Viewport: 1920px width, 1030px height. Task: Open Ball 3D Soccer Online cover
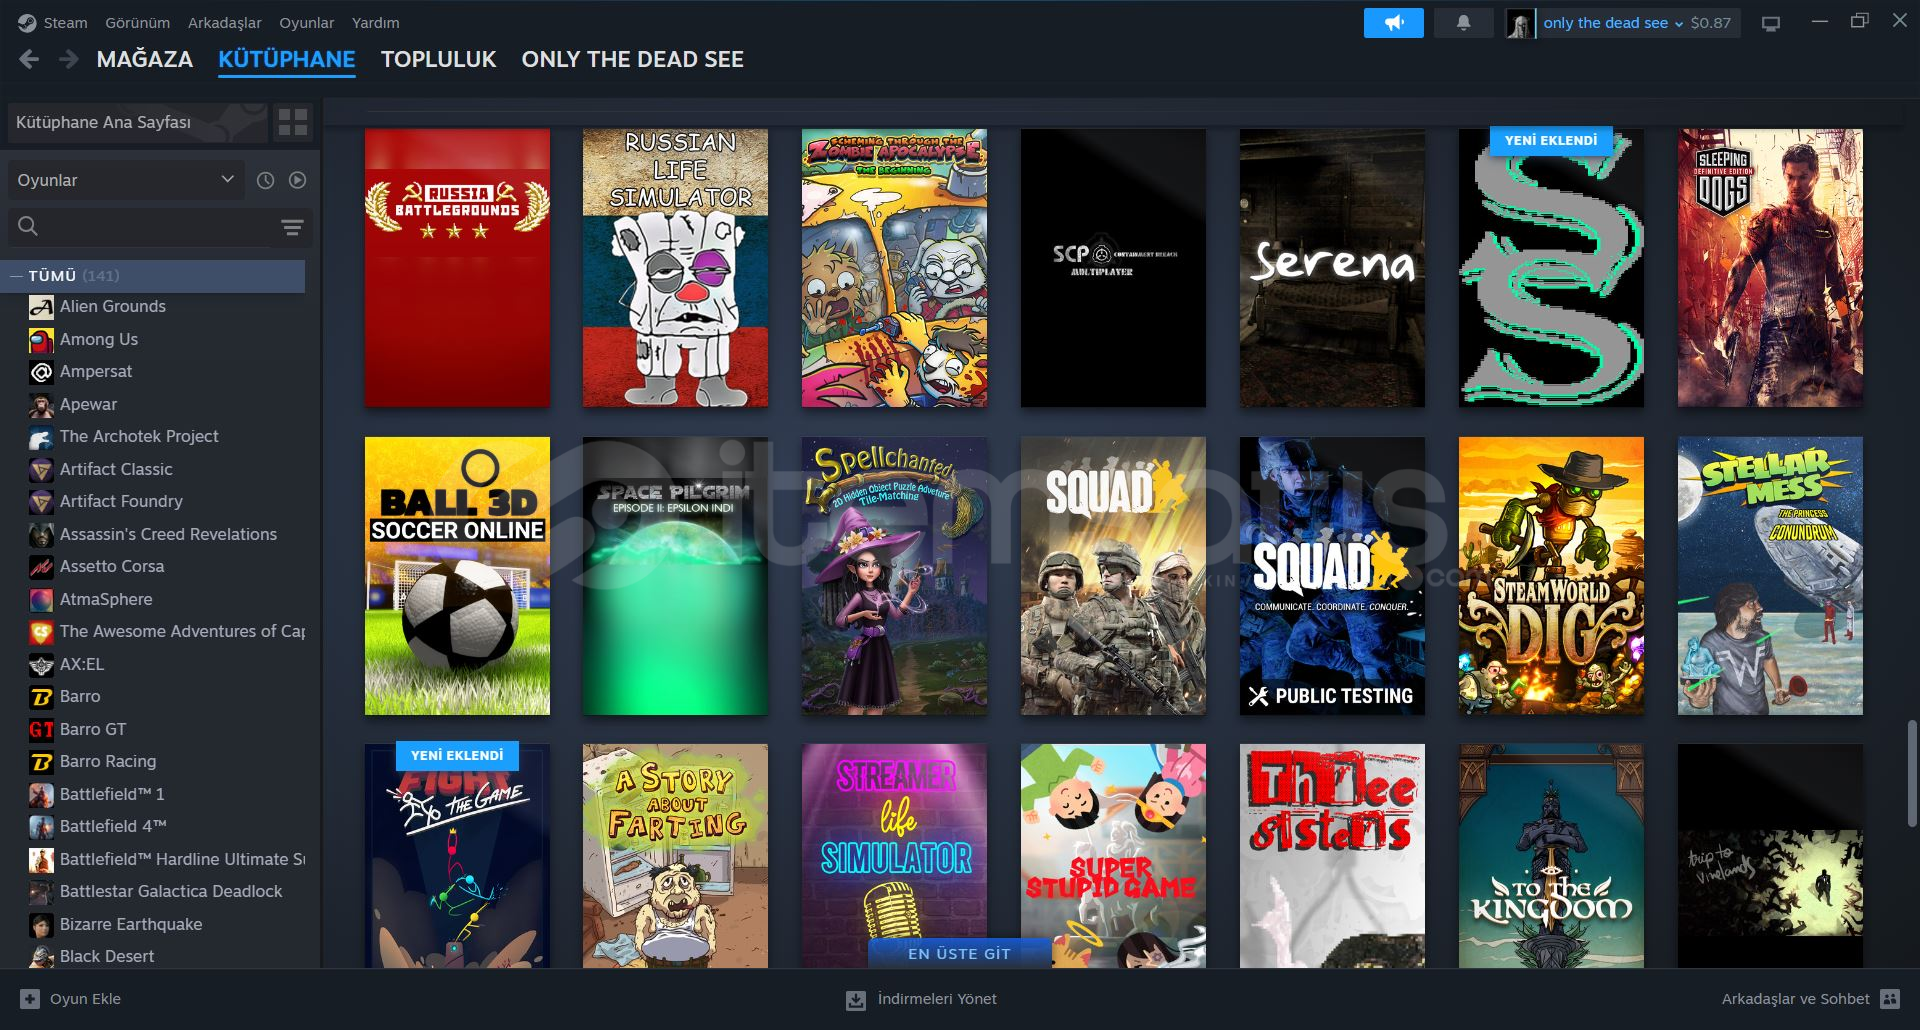tap(457, 576)
